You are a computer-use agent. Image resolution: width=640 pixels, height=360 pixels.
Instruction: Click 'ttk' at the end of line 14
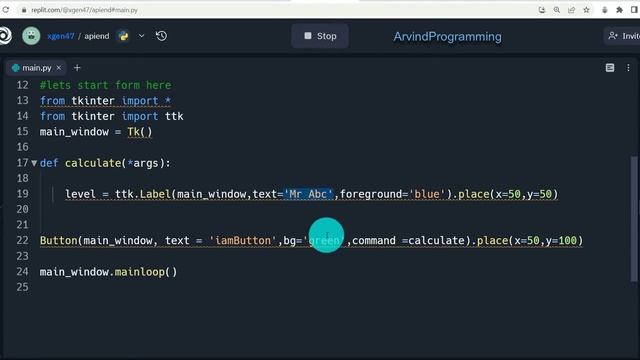pos(174,116)
